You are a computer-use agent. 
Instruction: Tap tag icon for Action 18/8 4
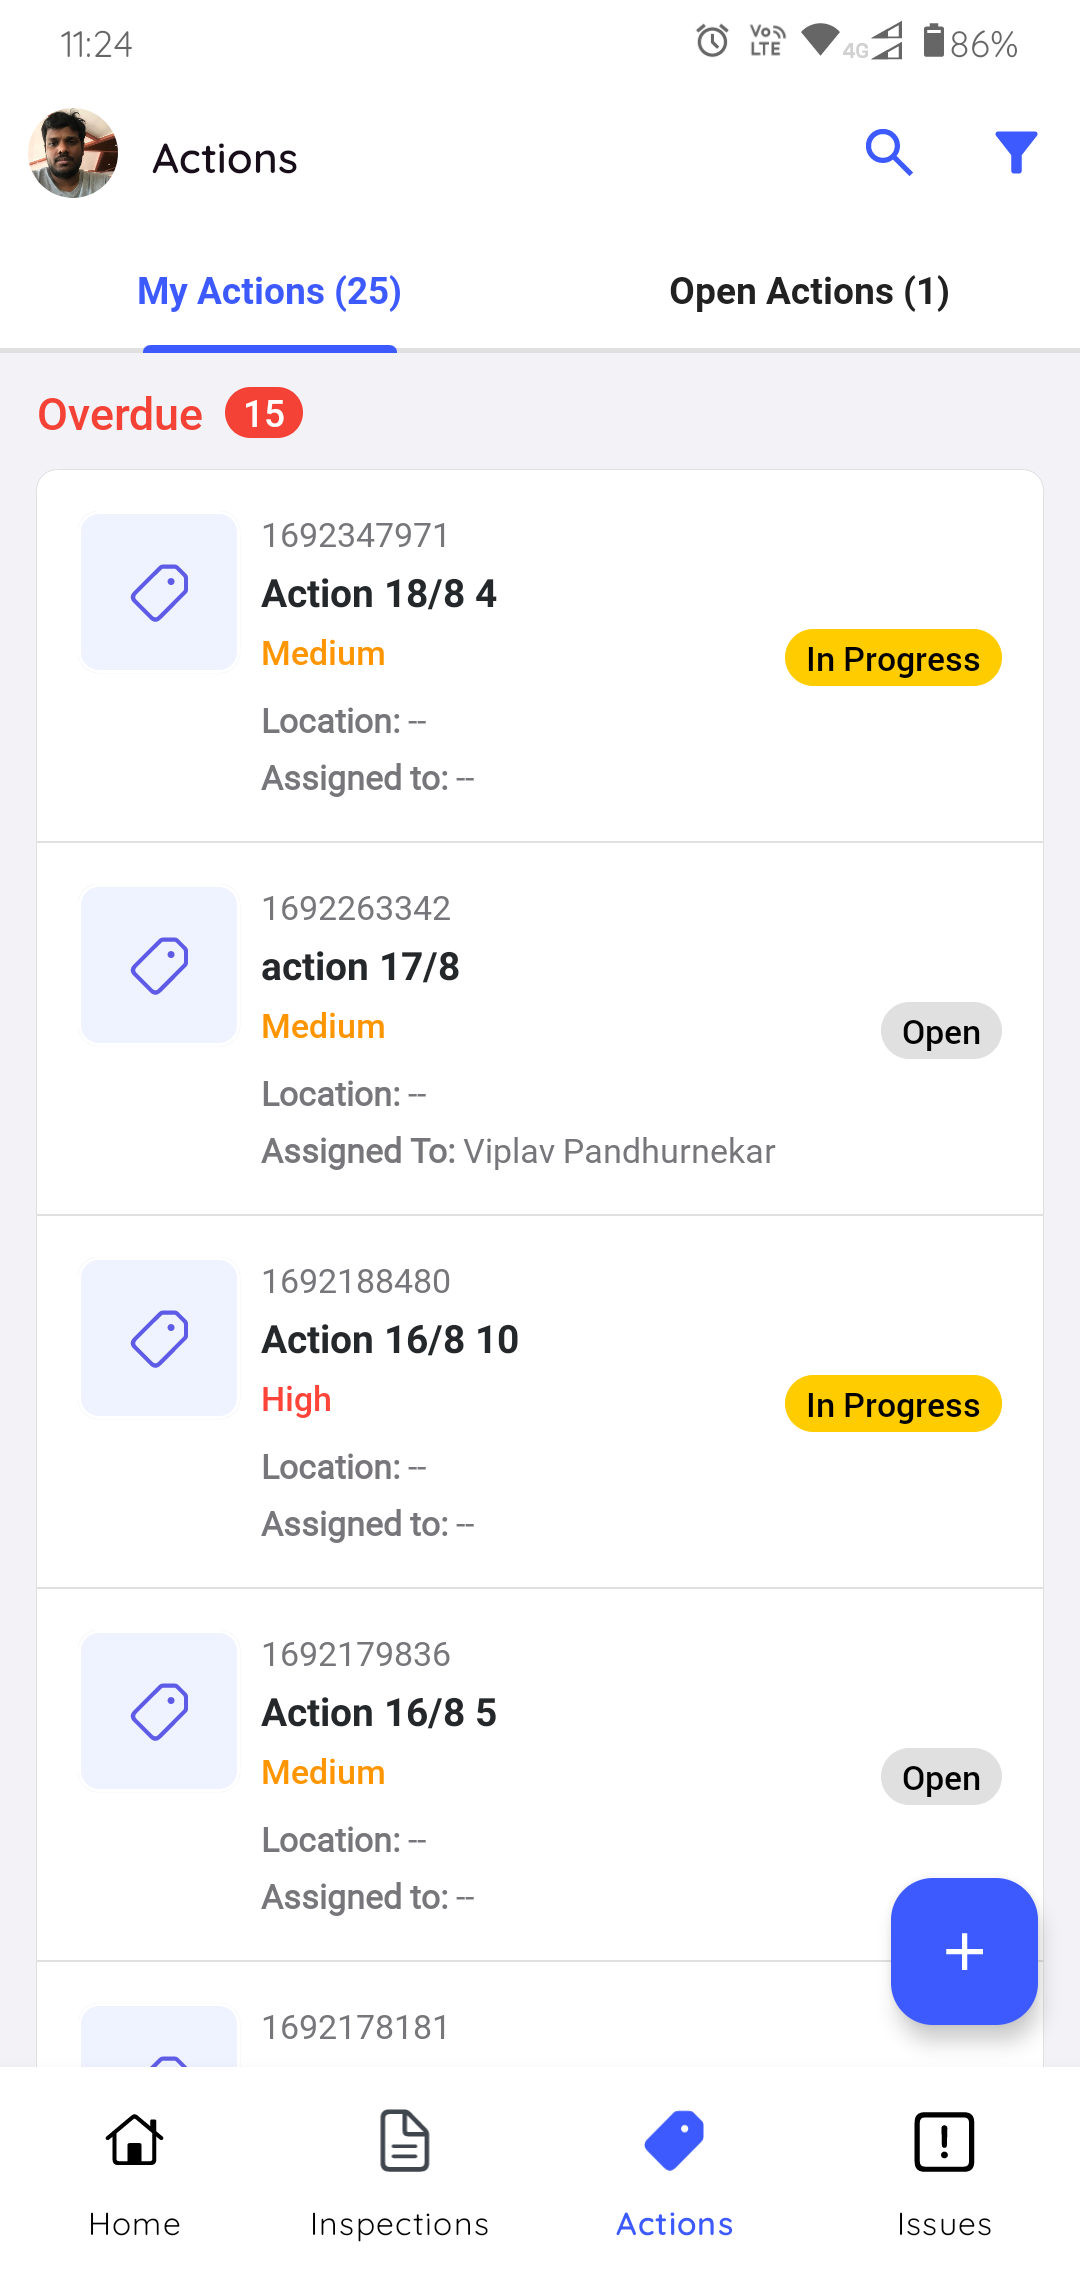click(x=159, y=592)
